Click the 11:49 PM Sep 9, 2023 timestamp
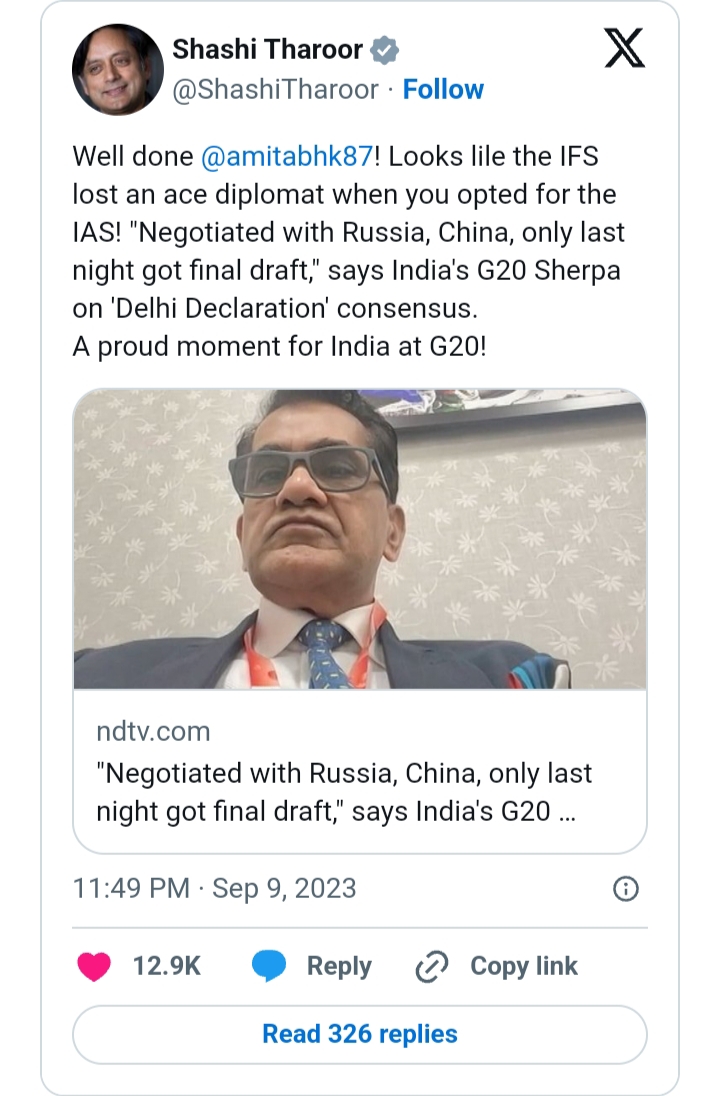The image size is (720, 1096). (214, 888)
